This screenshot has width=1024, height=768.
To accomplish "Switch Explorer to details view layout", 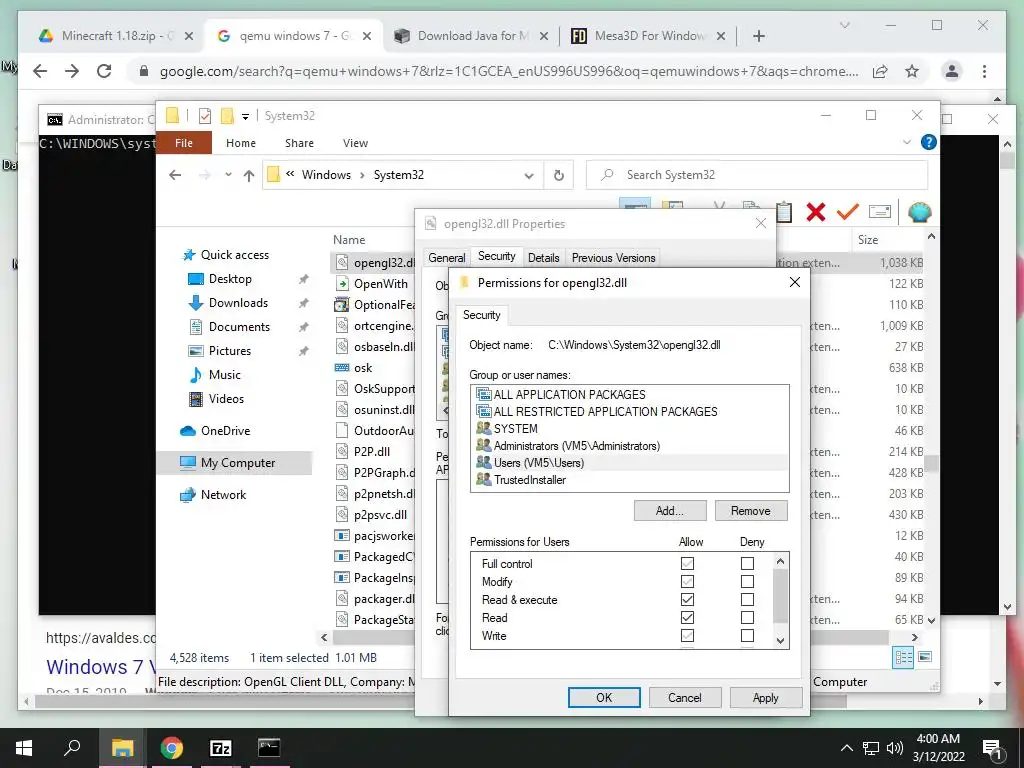I will pos(903,657).
